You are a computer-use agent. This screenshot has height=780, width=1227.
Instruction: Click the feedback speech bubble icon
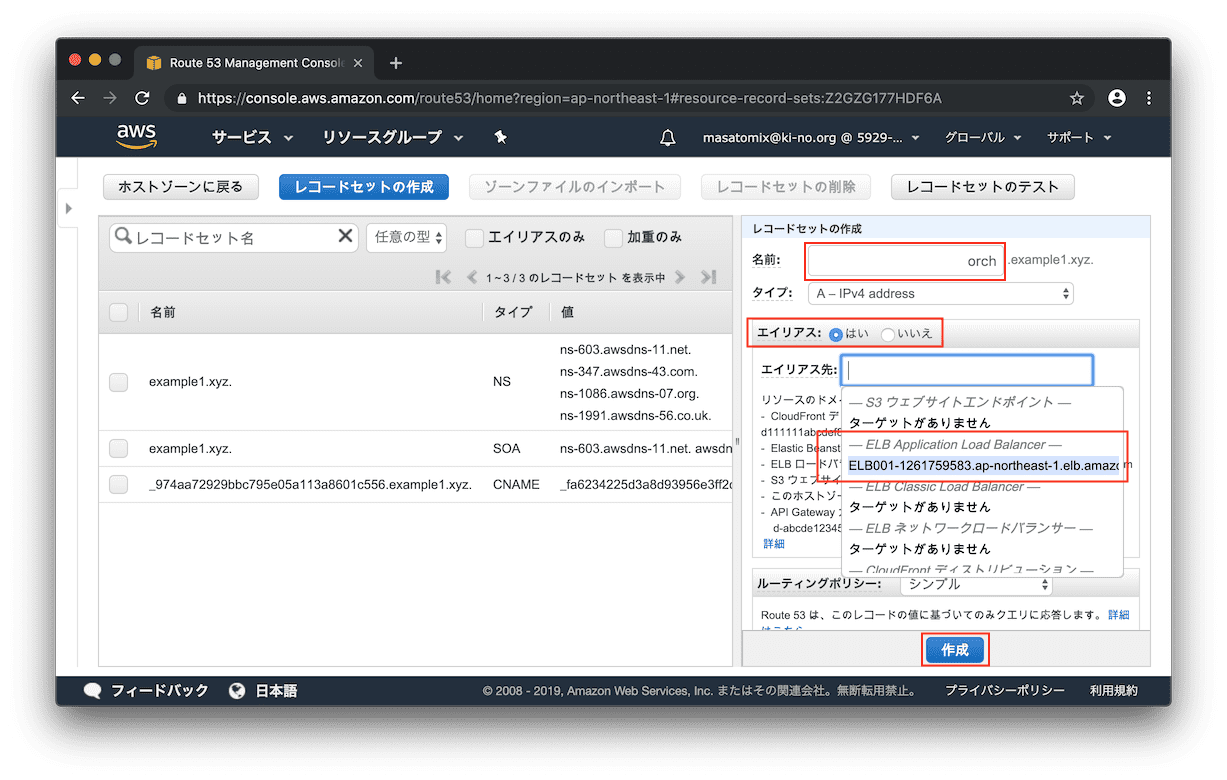(93, 691)
